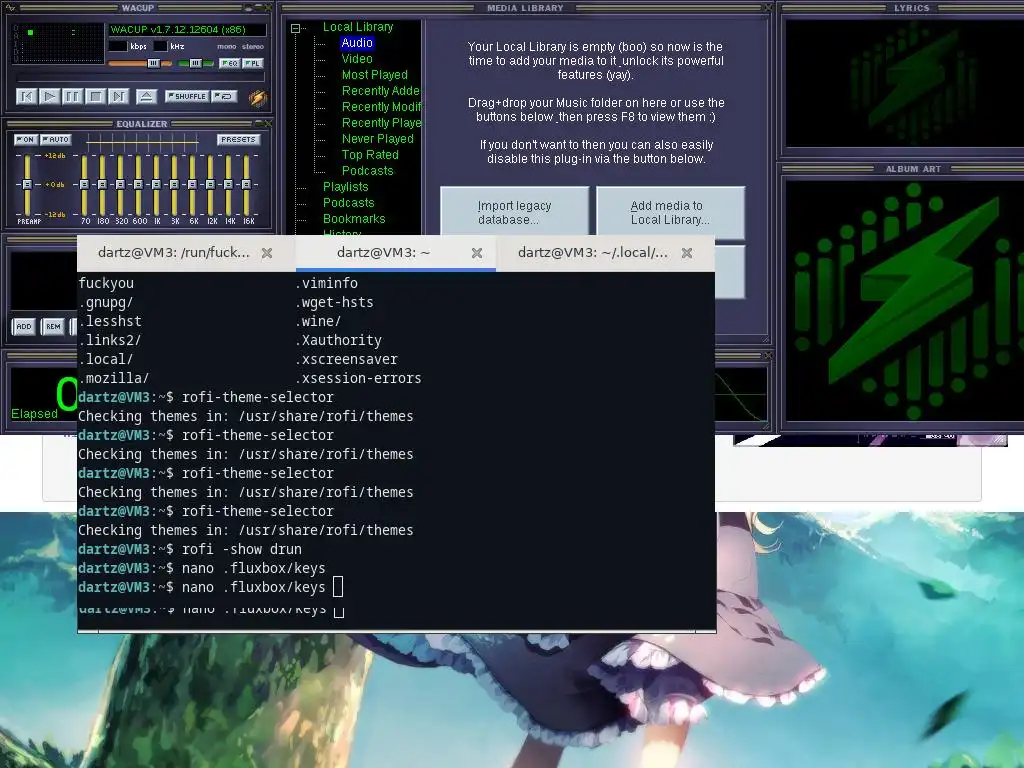Click the 'rofi -show drun' terminal line
Screen dimensions: 1024x768
click(x=190, y=549)
